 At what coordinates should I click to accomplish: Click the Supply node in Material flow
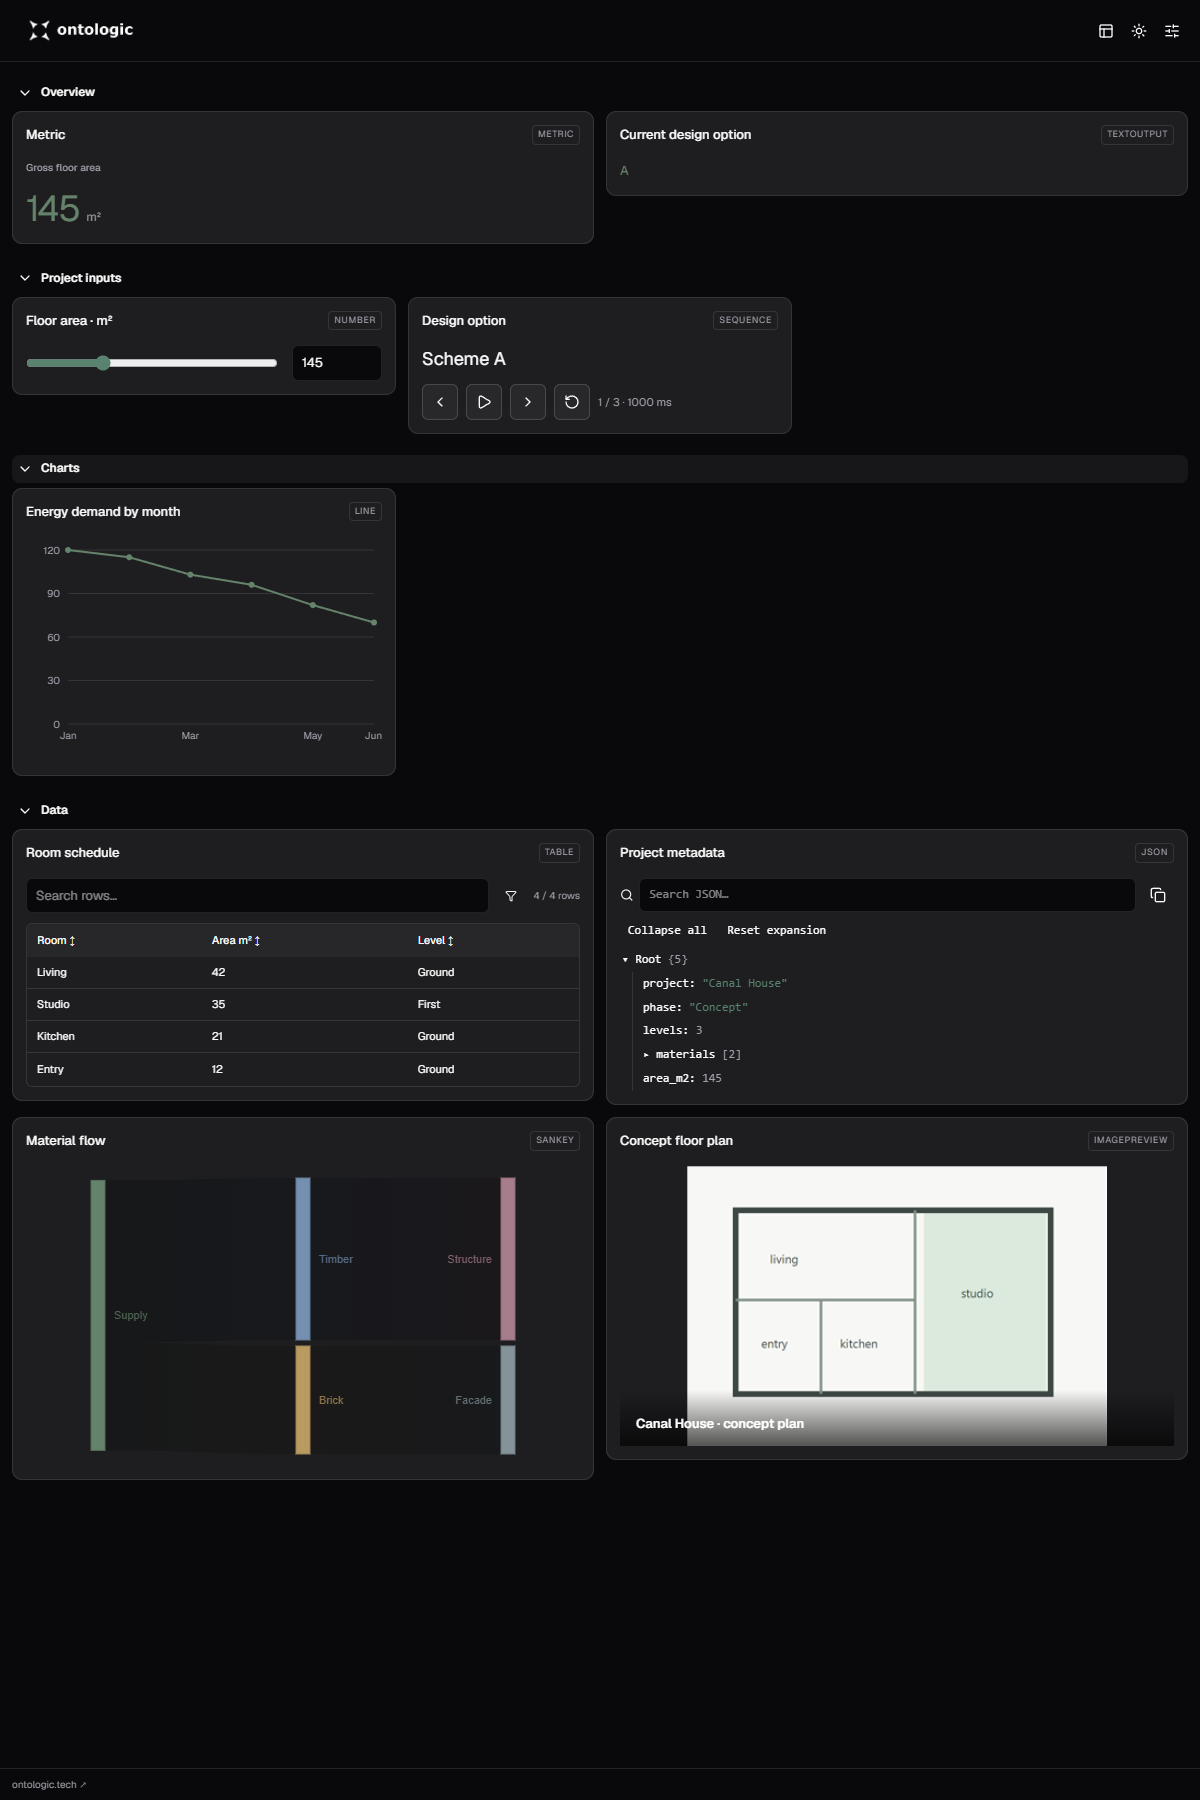tap(98, 1315)
